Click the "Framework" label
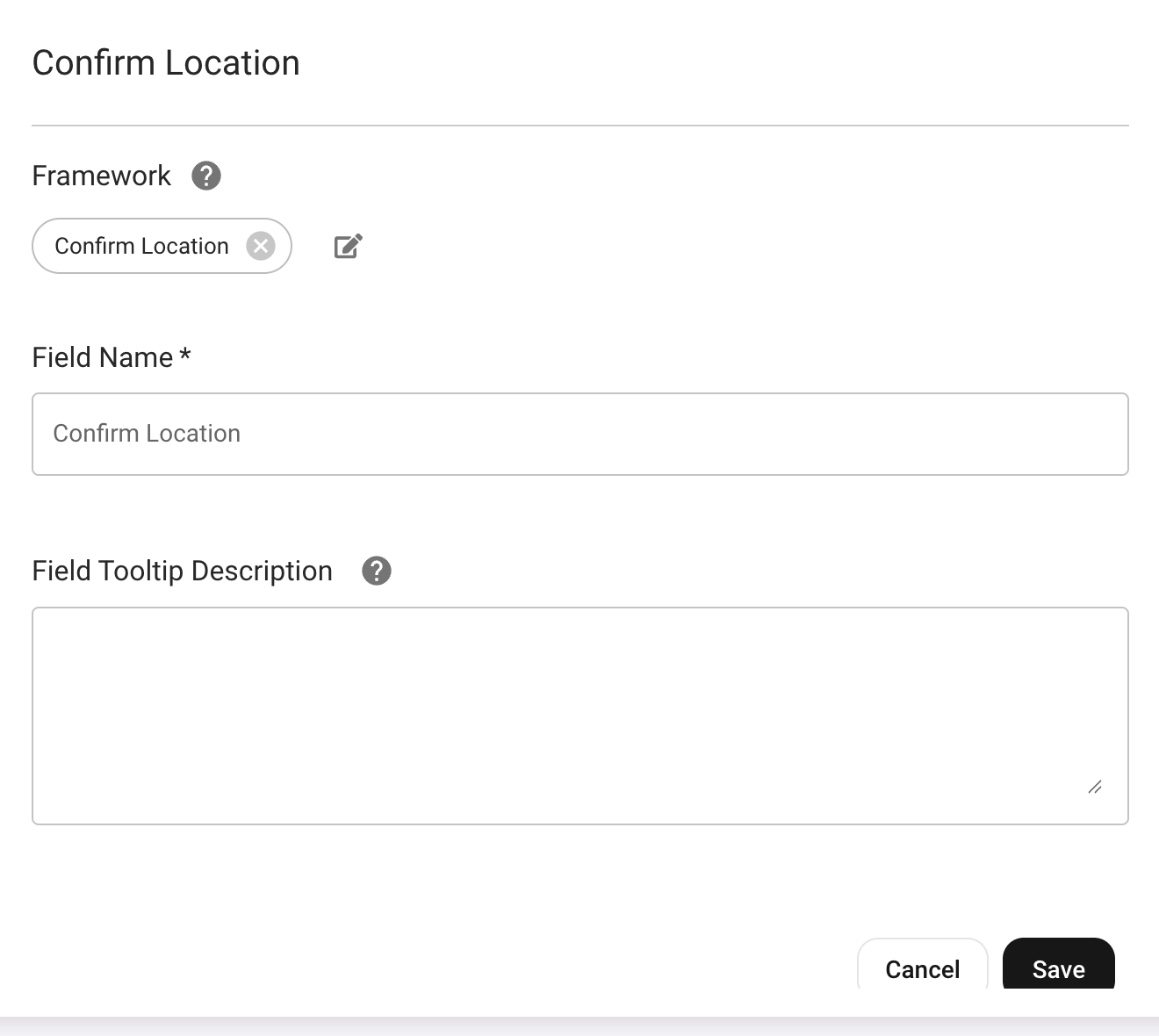This screenshot has width=1159, height=1036. [101, 176]
